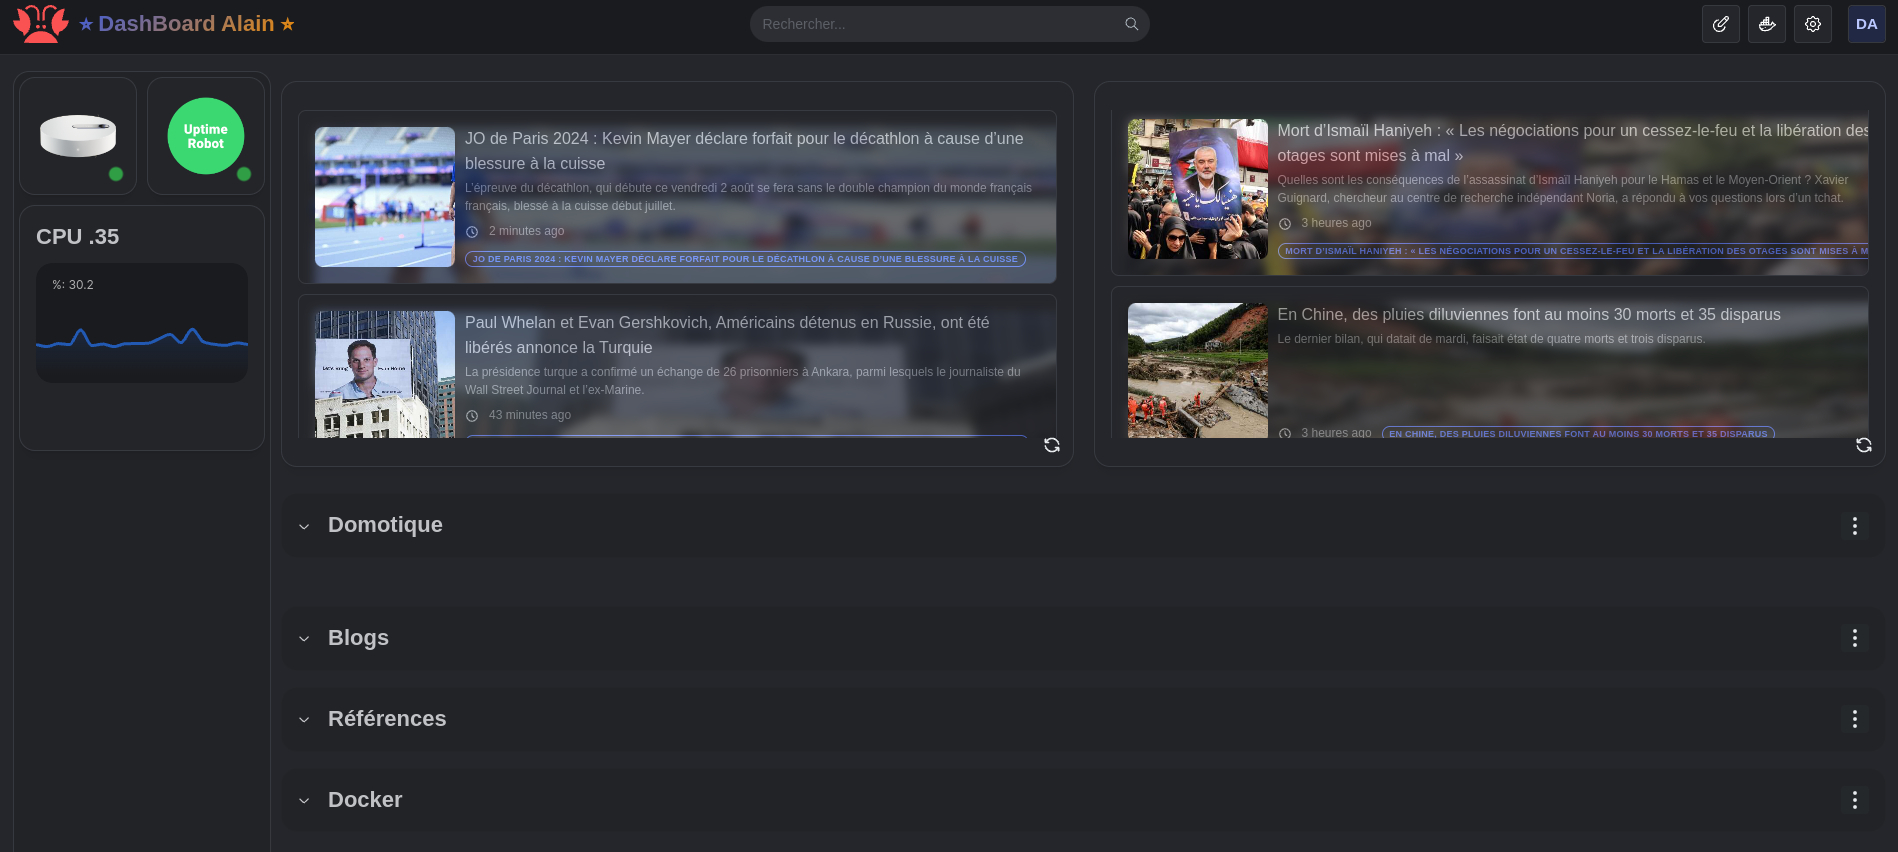This screenshot has height=852, width=1898.
Task: Open the Kevin Mayer décathlon article
Action: coord(743,150)
